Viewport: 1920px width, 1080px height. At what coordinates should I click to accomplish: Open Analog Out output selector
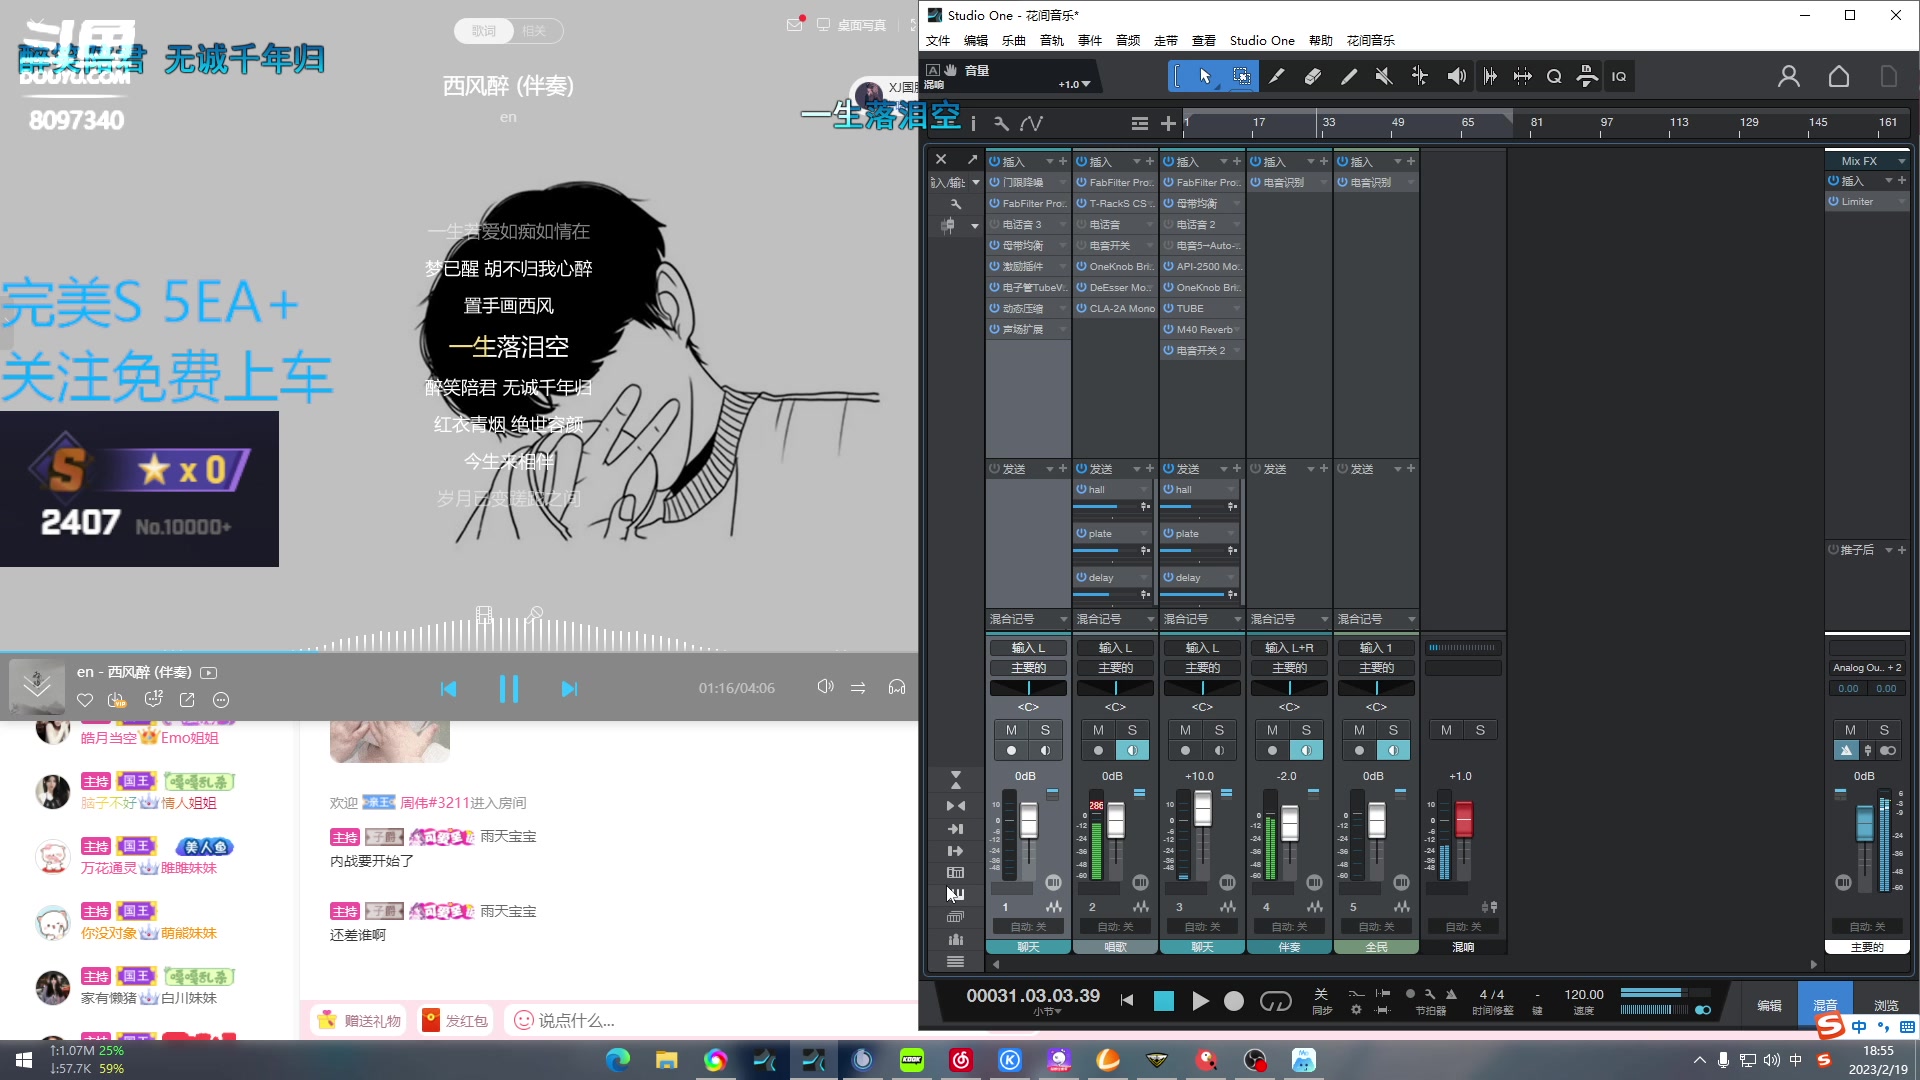[1867, 668]
